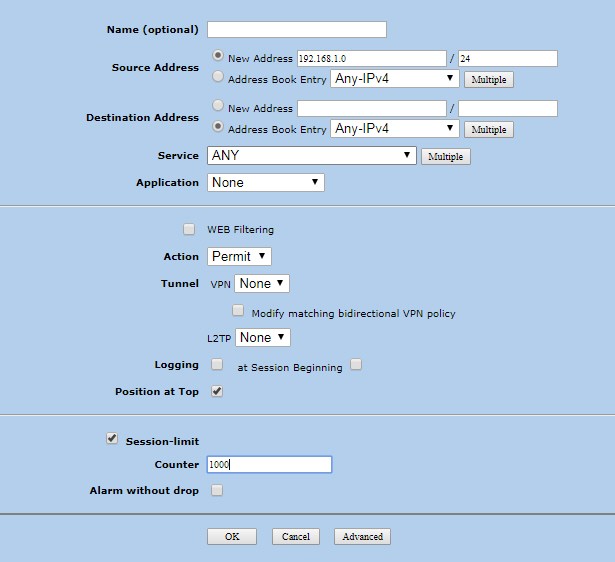Click the empty Destination netmask field
The image size is (615, 562).
[x=508, y=108]
